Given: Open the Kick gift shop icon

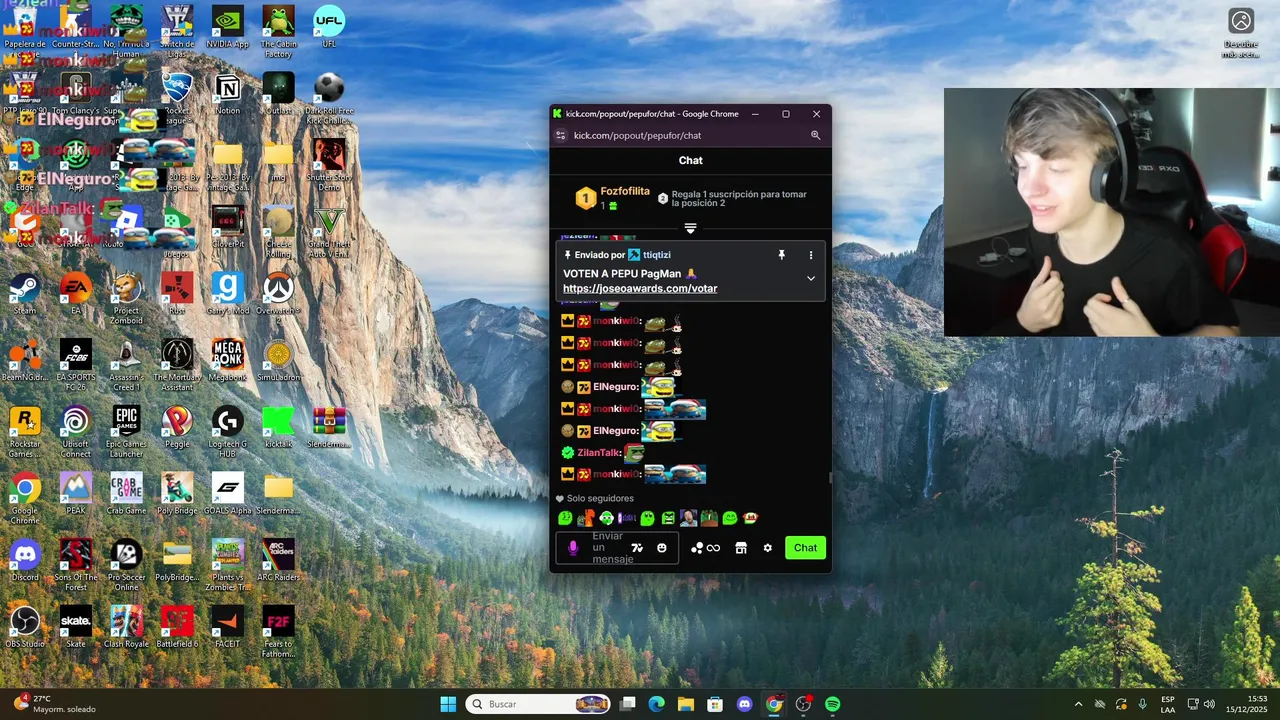Looking at the screenshot, I should 741,548.
